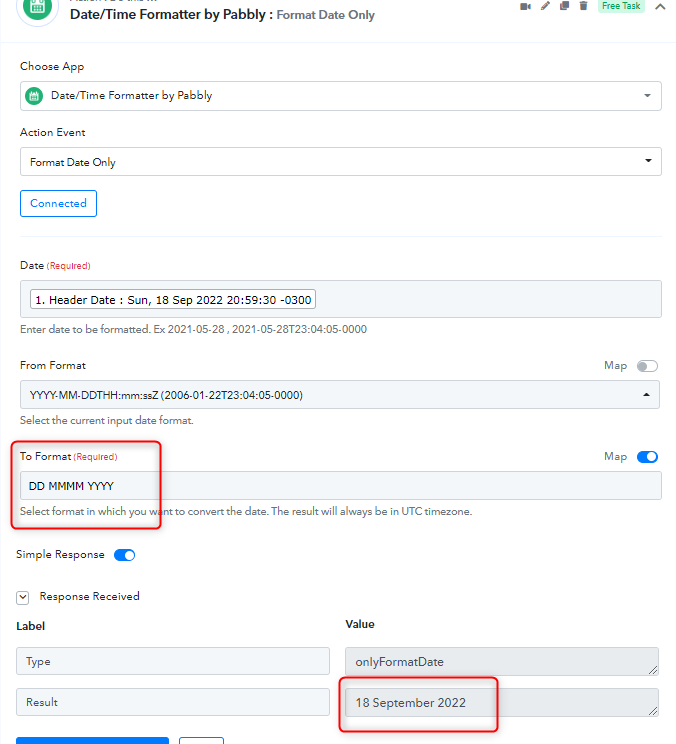Image resolution: width=676 pixels, height=744 pixels.
Task: Click the pencil edit icon in header
Action: (545, 6)
